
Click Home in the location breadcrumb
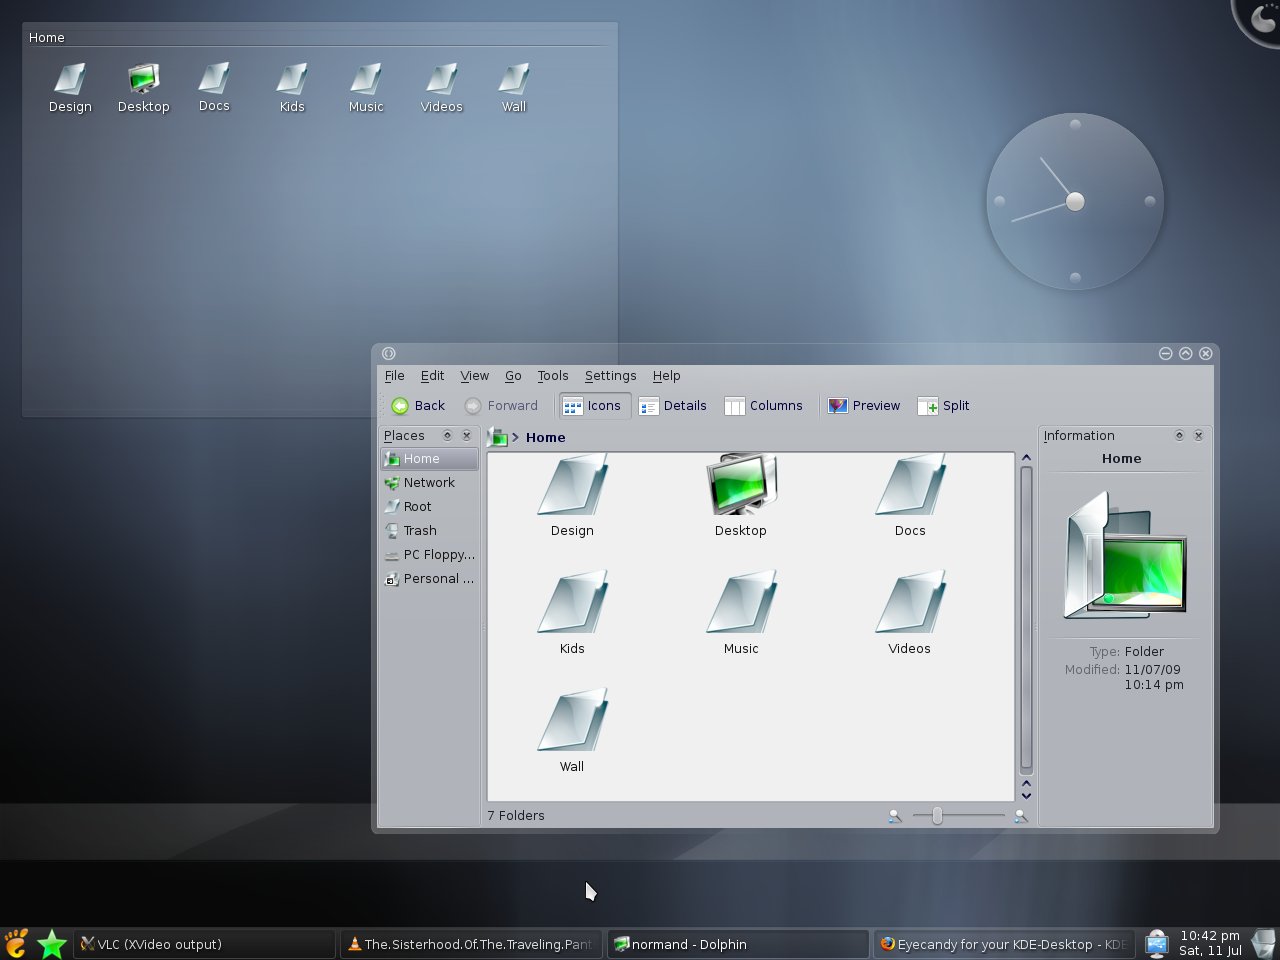coord(545,437)
